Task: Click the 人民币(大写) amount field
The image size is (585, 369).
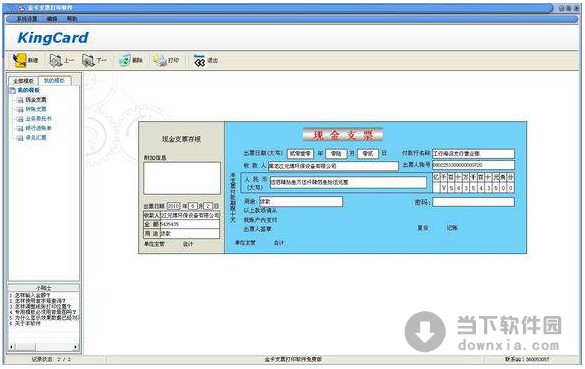Action: click(348, 182)
